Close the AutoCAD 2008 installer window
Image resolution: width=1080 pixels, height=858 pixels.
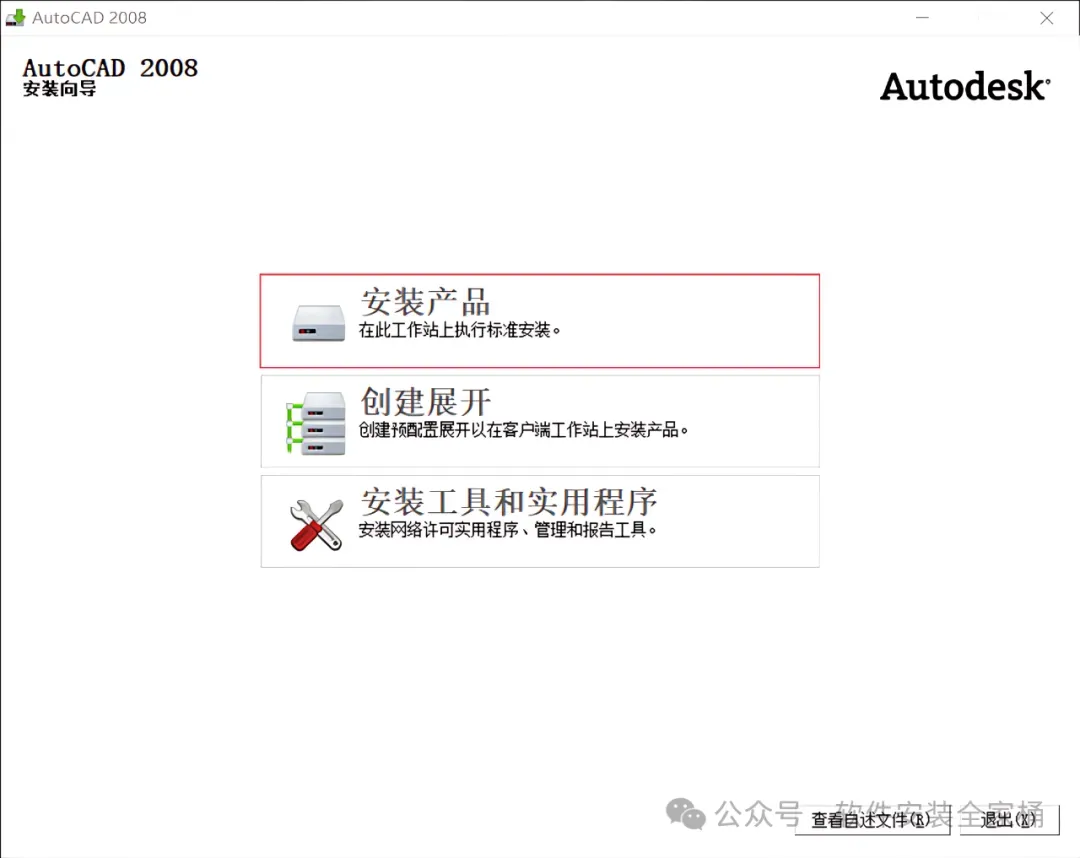pos(1046,18)
